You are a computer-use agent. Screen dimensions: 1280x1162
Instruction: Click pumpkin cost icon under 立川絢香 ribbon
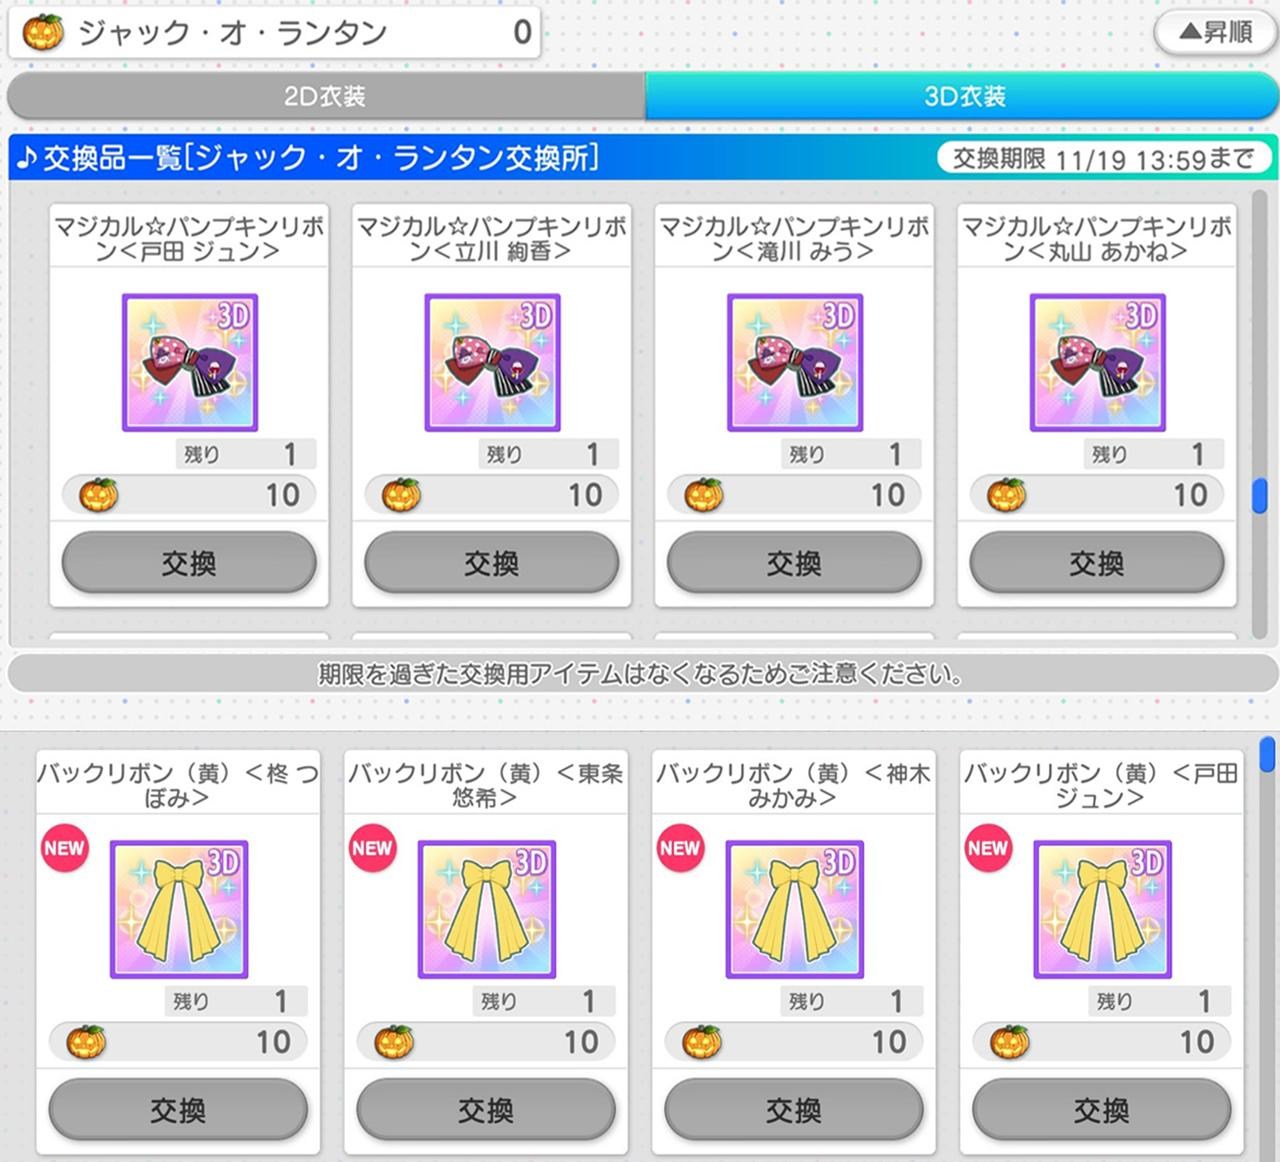click(x=401, y=495)
